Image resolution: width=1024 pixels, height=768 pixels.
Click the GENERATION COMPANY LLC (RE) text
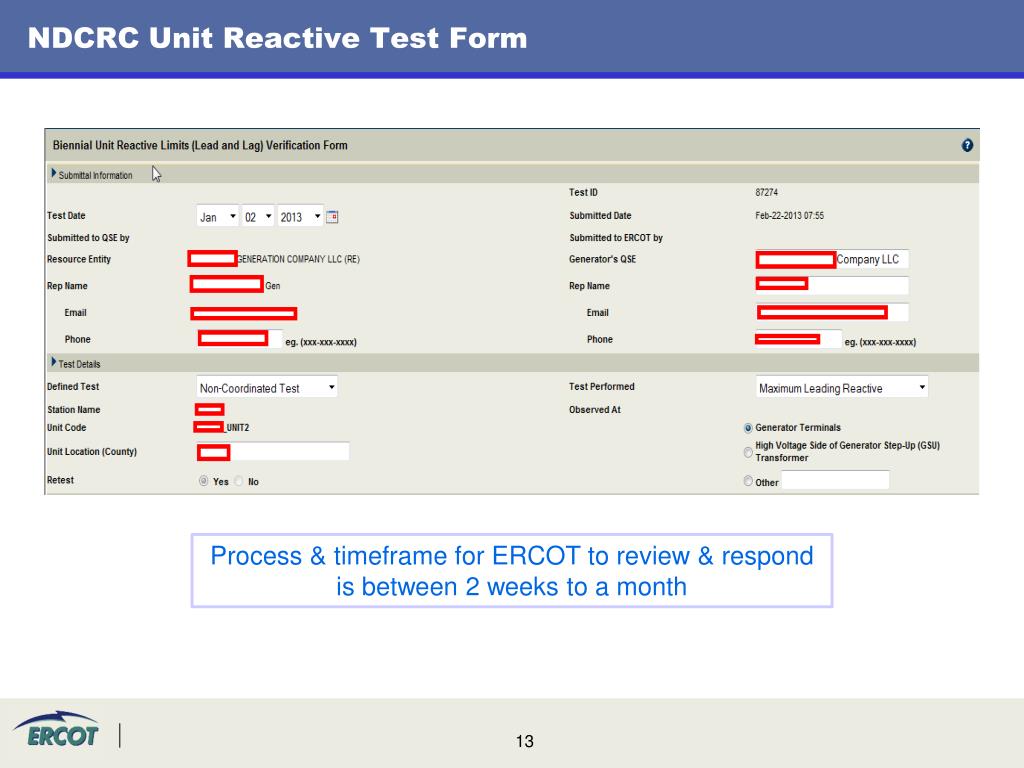(298, 259)
